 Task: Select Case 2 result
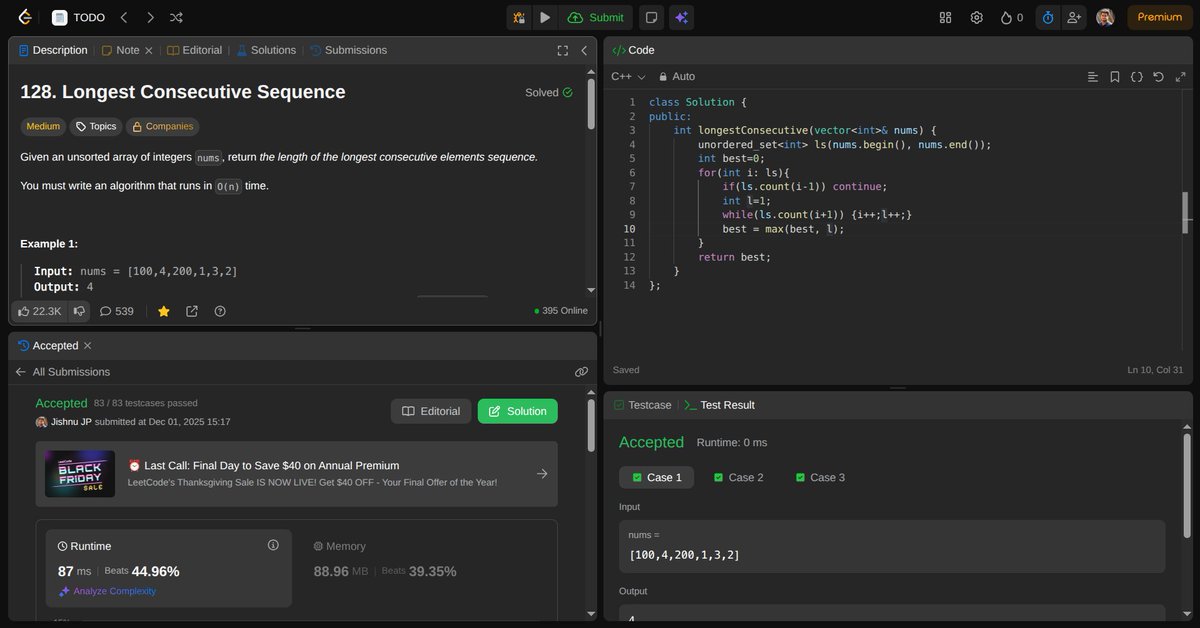tap(738, 477)
